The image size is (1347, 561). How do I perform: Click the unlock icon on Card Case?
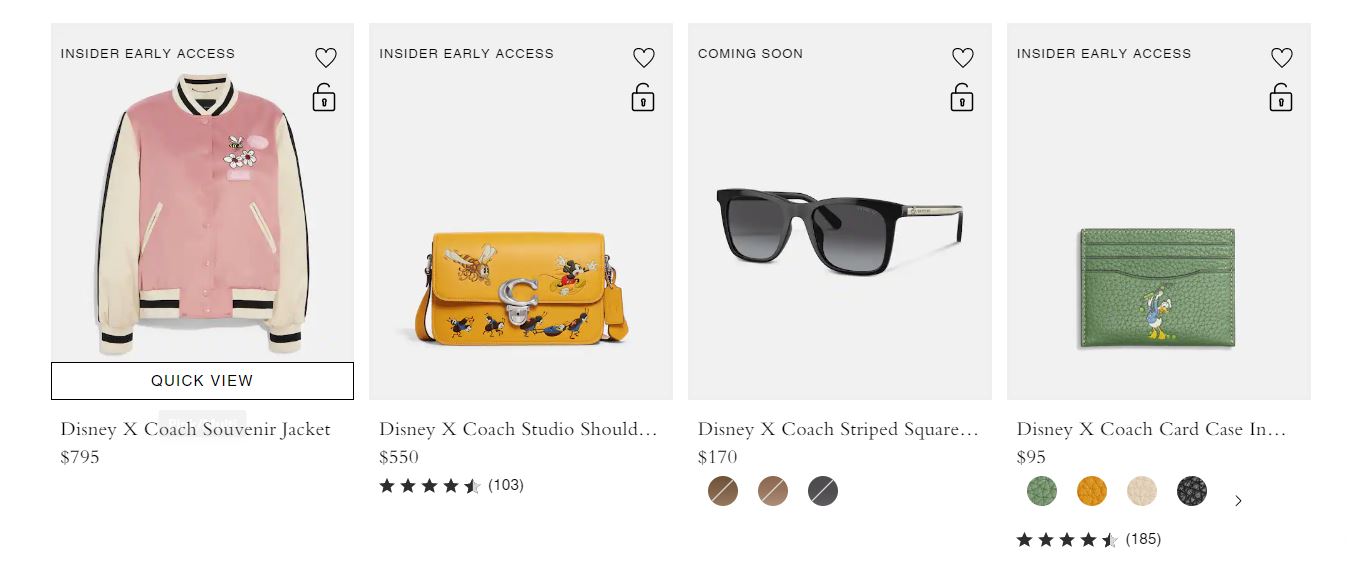(1281, 98)
